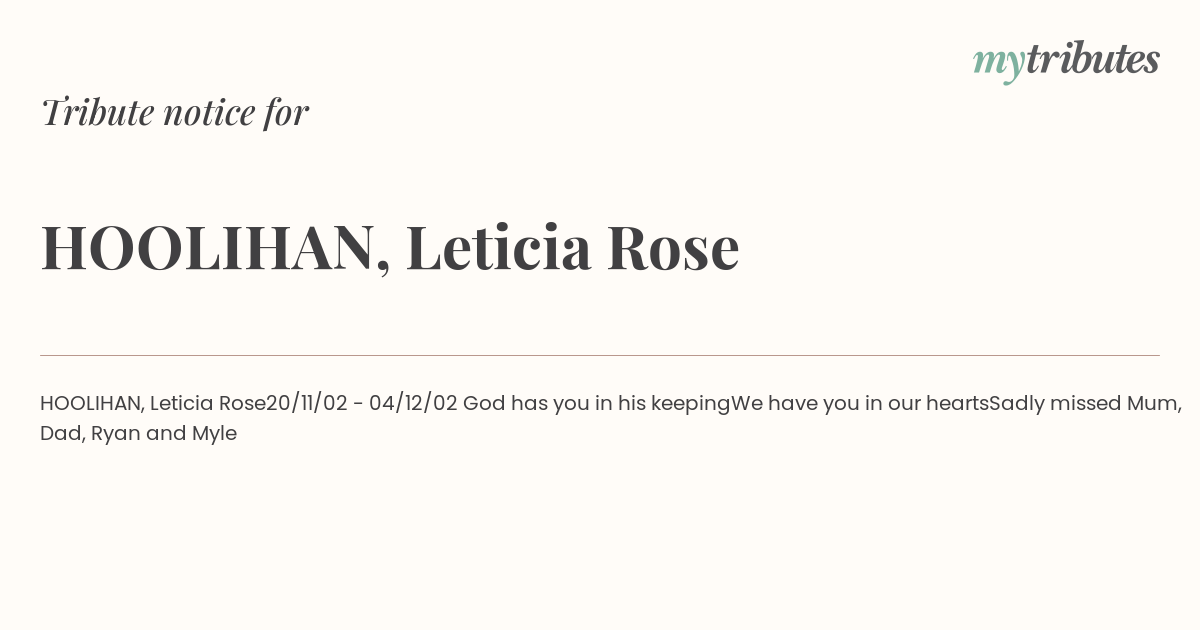Click the word "Mum," in the notice

point(1155,405)
